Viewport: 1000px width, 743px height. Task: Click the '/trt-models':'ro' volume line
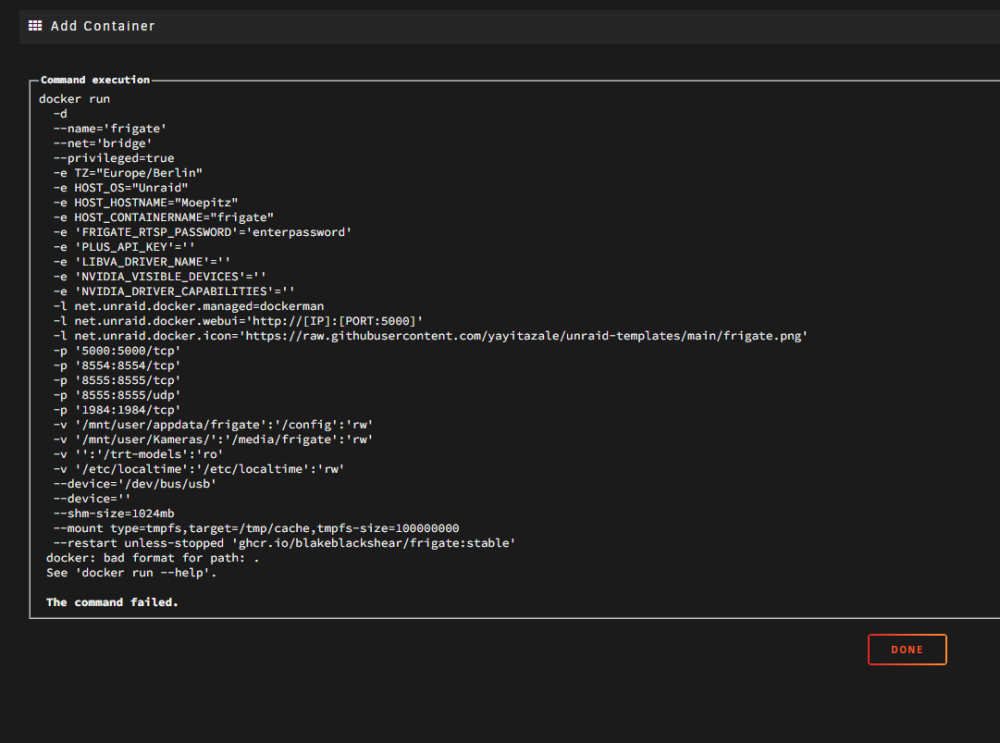click(x=138, y=454)
